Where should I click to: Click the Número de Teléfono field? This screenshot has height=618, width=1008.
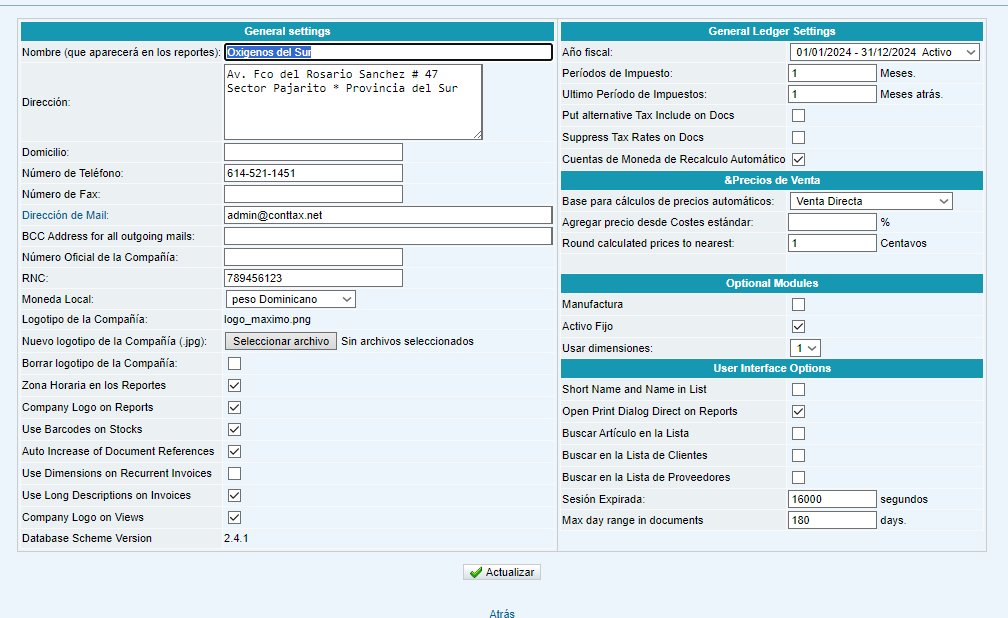[313, 173]
